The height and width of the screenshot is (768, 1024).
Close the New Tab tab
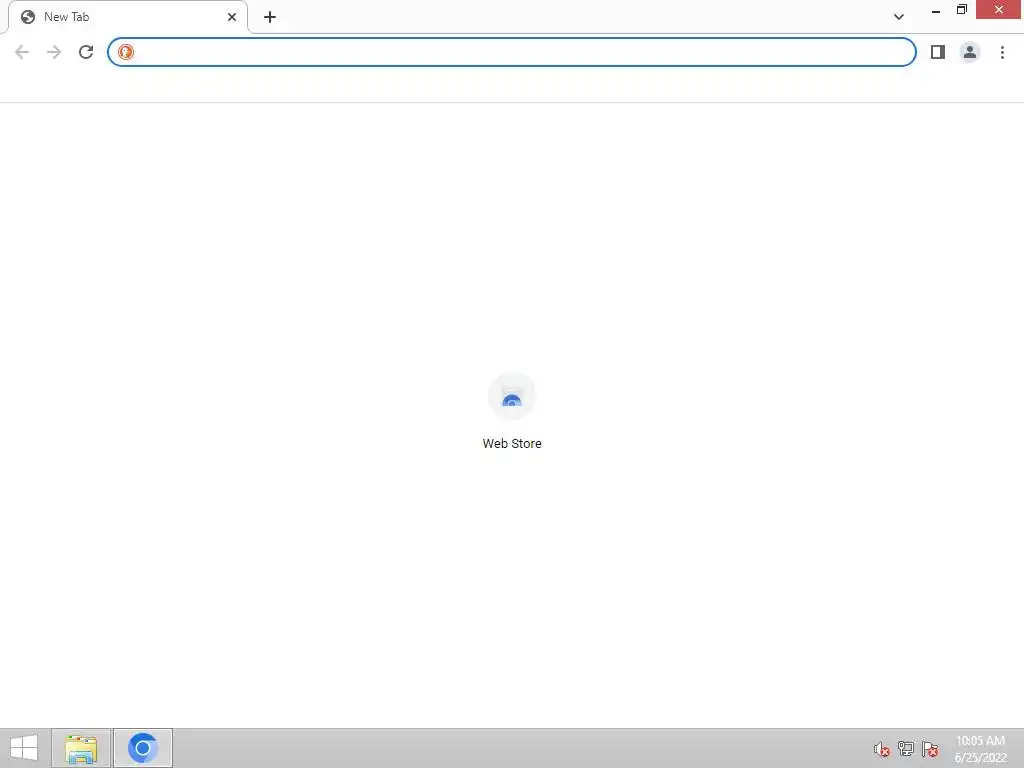pos(232,17)
